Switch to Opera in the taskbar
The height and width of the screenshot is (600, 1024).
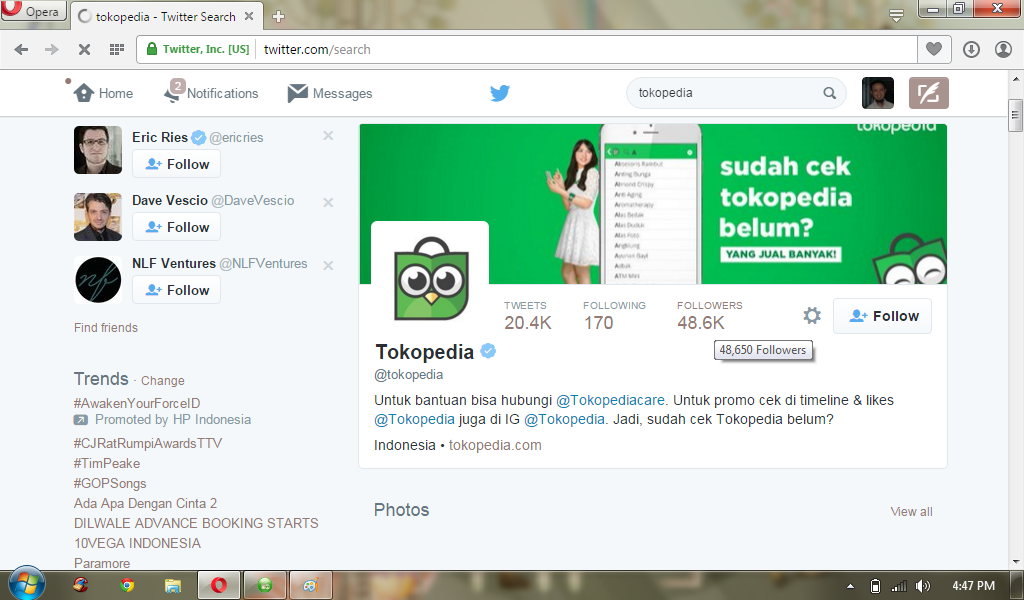click(219, 585)
